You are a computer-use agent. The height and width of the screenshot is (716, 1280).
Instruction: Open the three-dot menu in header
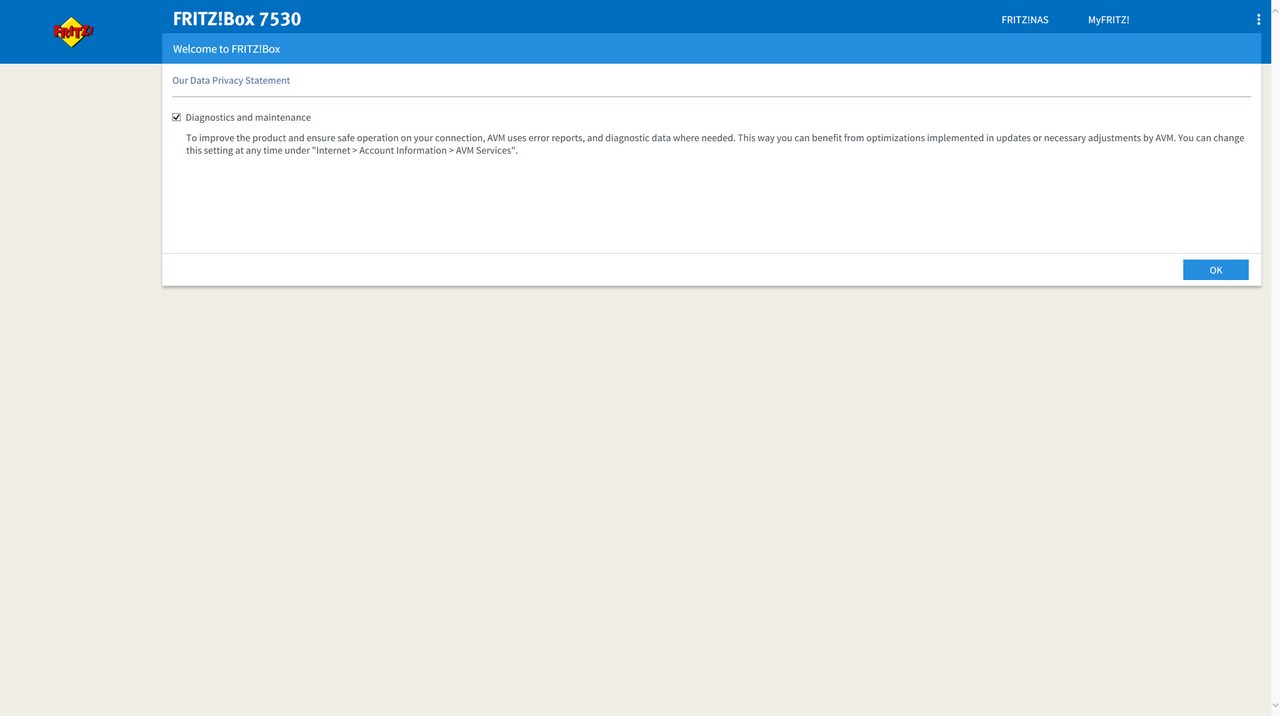pos(1258,19)
